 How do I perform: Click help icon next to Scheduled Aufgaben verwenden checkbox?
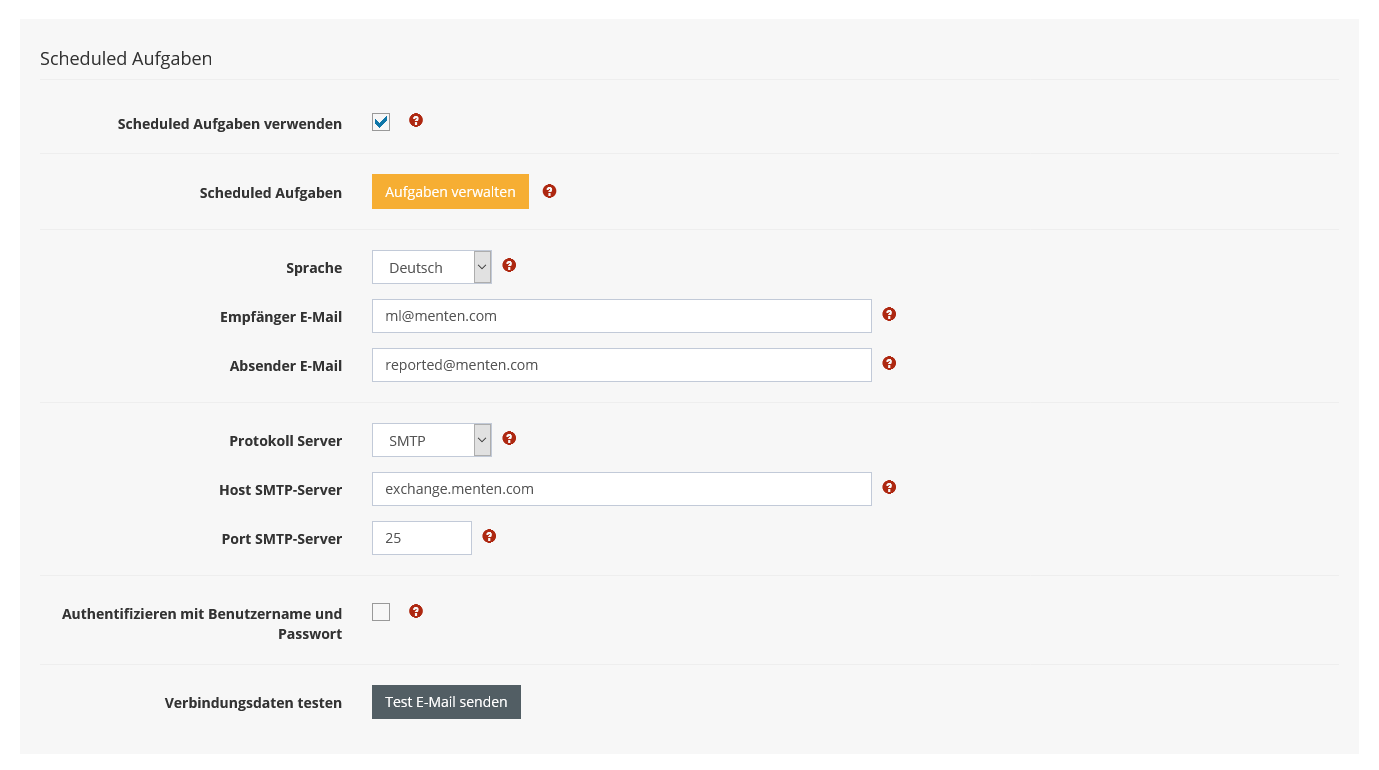[416, 120]
